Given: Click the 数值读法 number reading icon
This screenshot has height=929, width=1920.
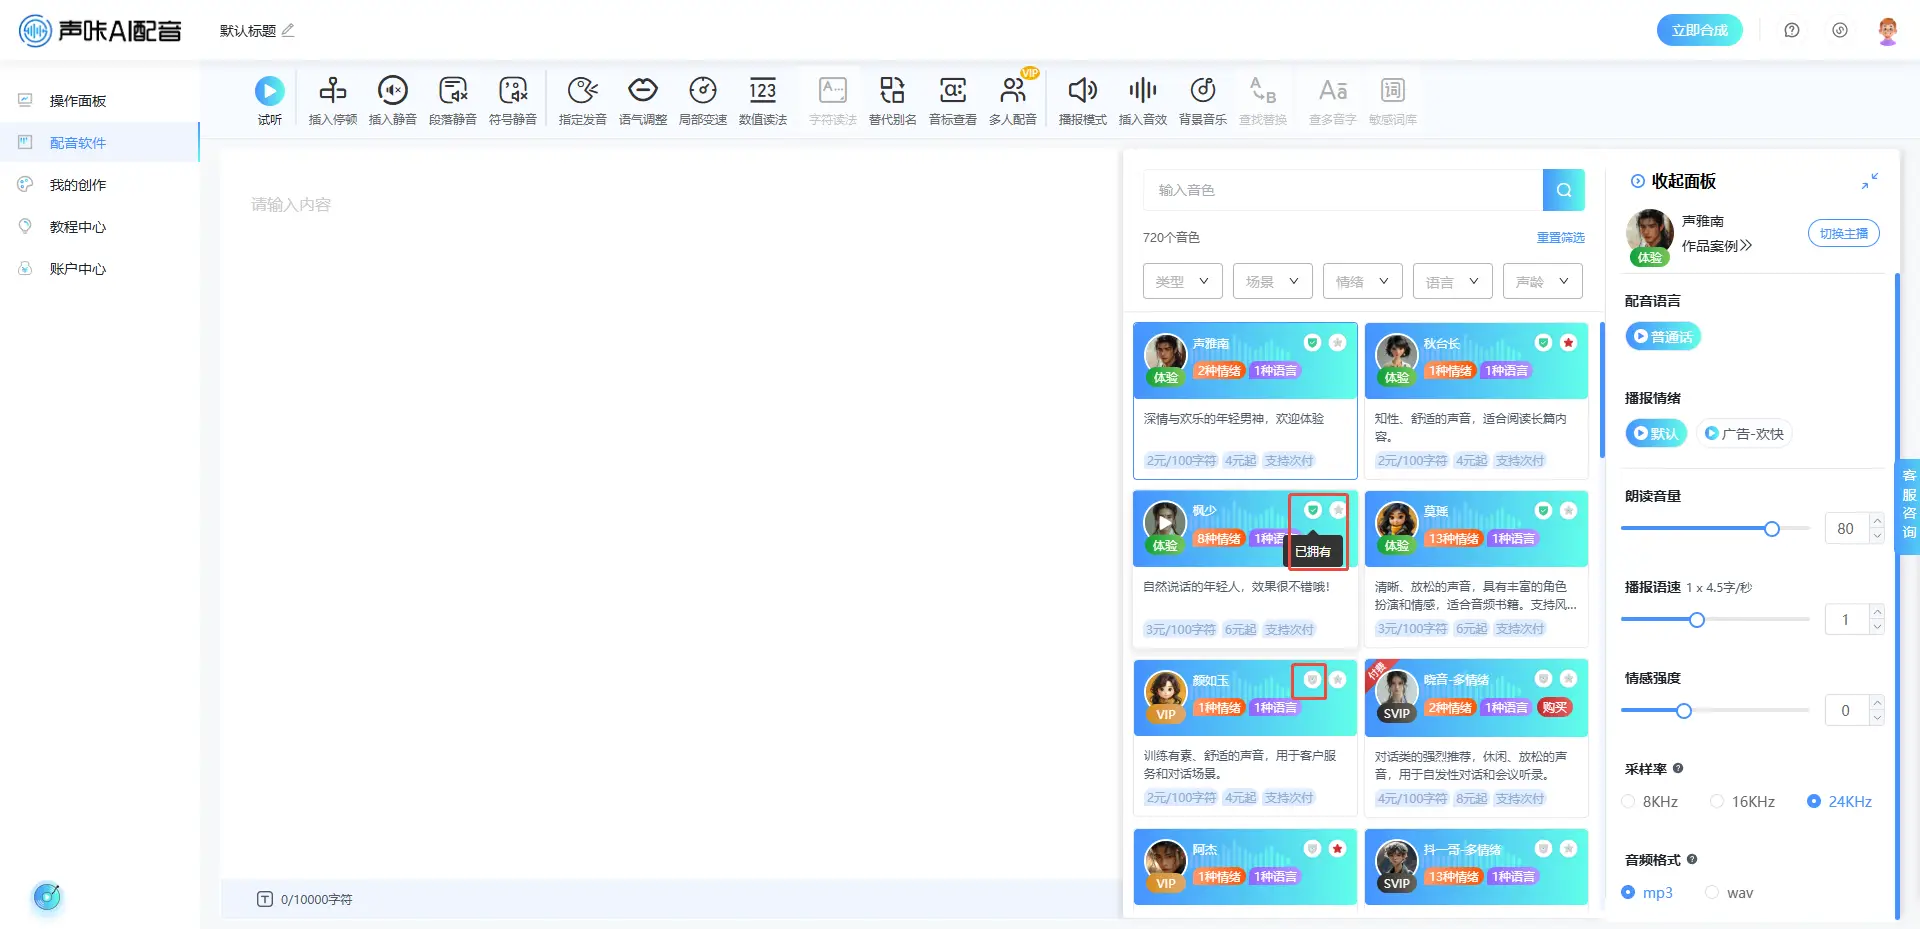Looking at the screenshot, I should tap(762, 92).
